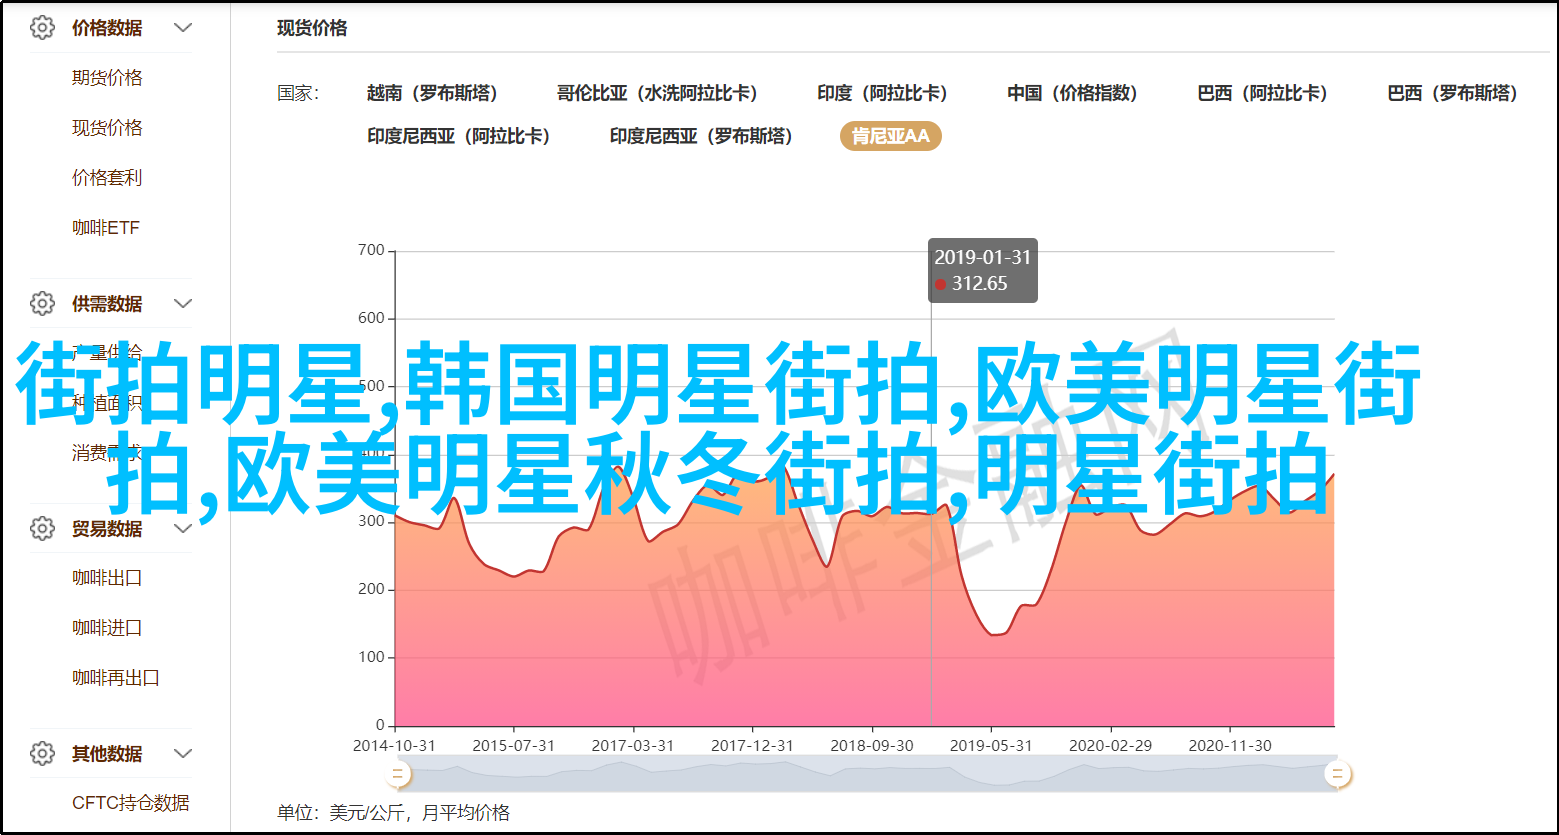Screen dimensions: 1559x835
Task: Open the 咖啡出口 trade data link
Action: tap(107, 578)
